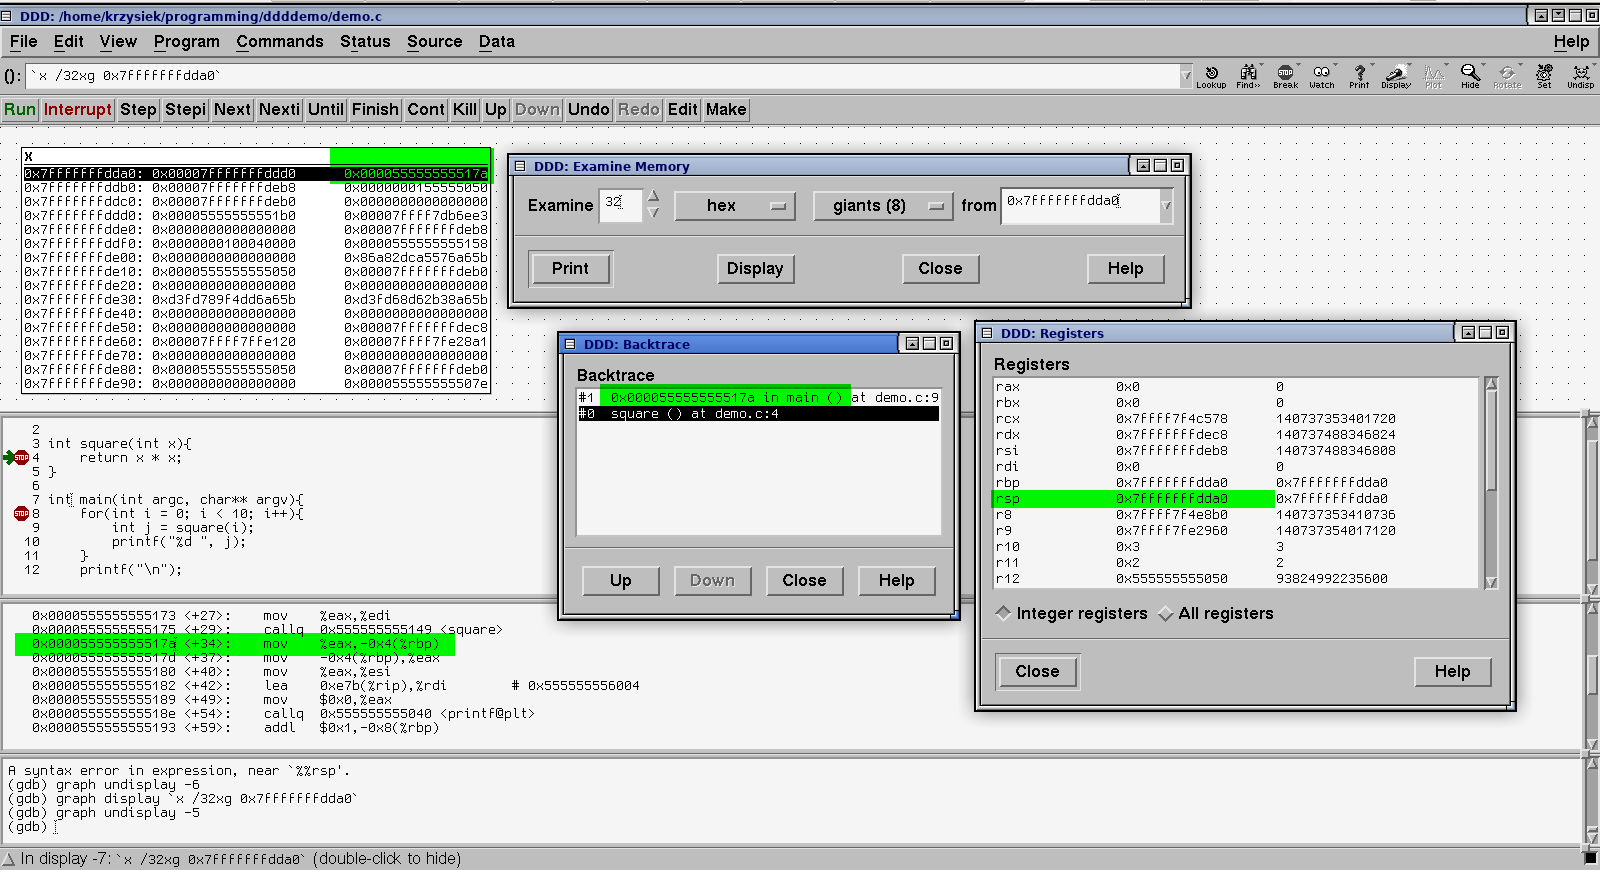1600x870 pixels.
Task: Click the Registers list scroll-up arrow
Action: click(x=1491, y=384)
